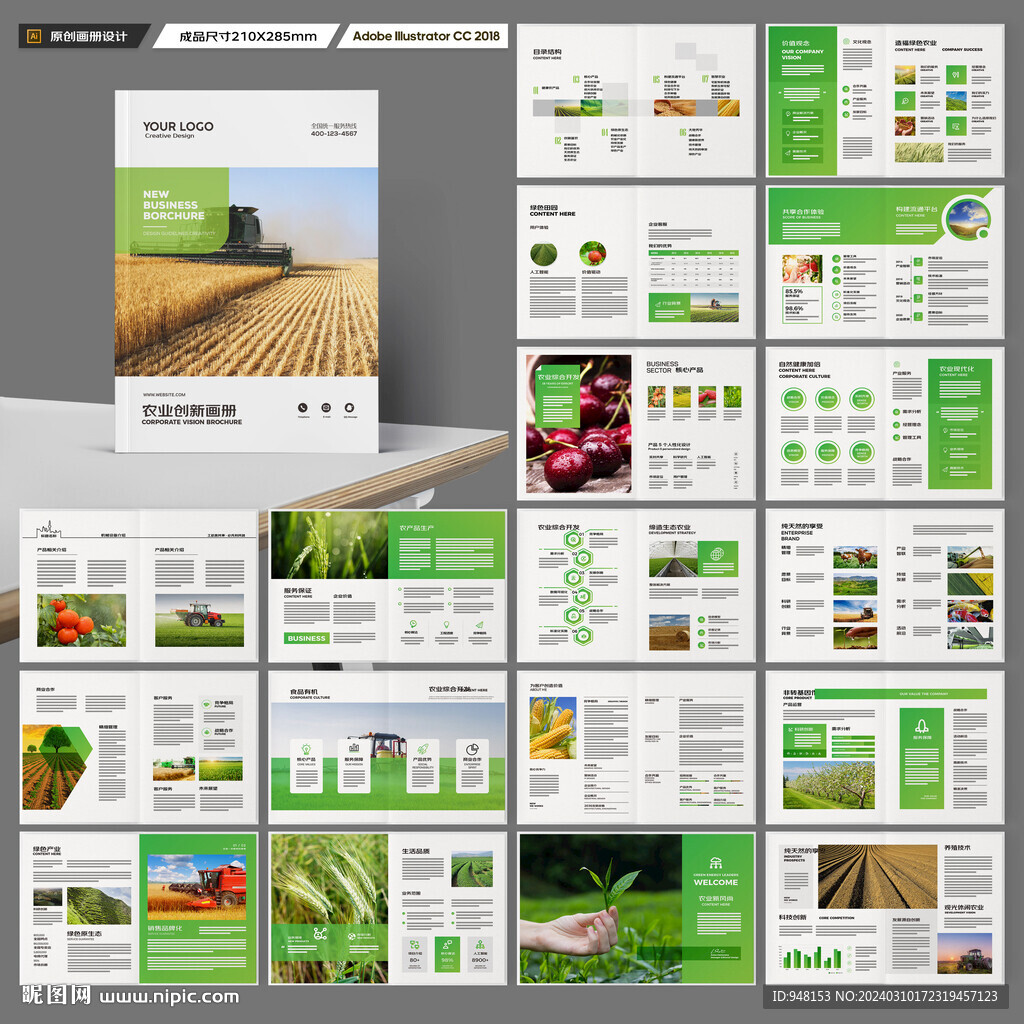Image resolution: width=1024 pixels, height=1024 pixels.
Task: Click the hexagon-shaped tree field photo
Action: point(57,767)
